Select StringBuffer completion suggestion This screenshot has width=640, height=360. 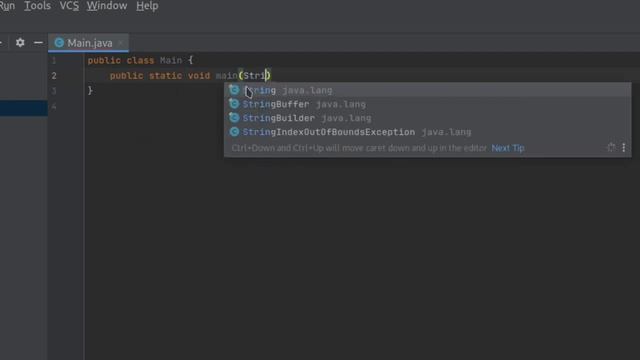427,104
